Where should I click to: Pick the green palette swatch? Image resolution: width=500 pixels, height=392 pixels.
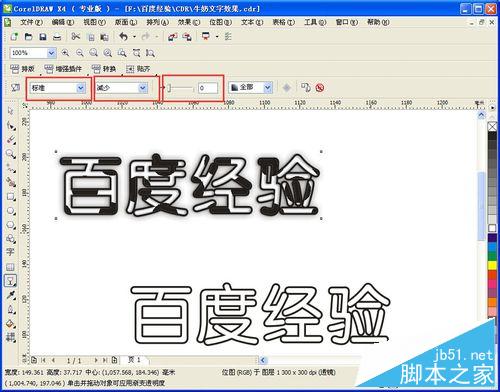click(x=492, y=256)
